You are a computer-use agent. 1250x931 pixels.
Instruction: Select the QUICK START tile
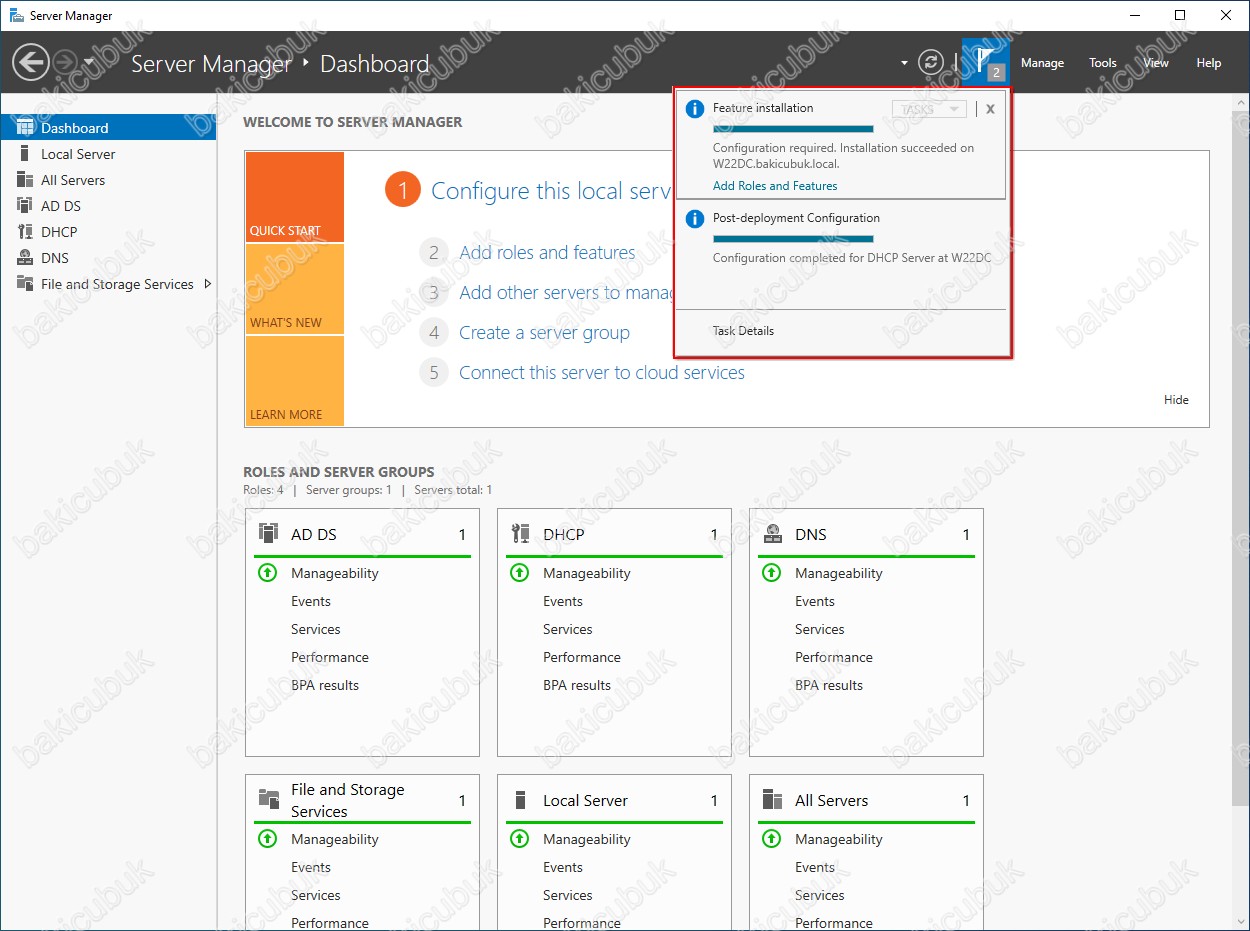(294, 197)
